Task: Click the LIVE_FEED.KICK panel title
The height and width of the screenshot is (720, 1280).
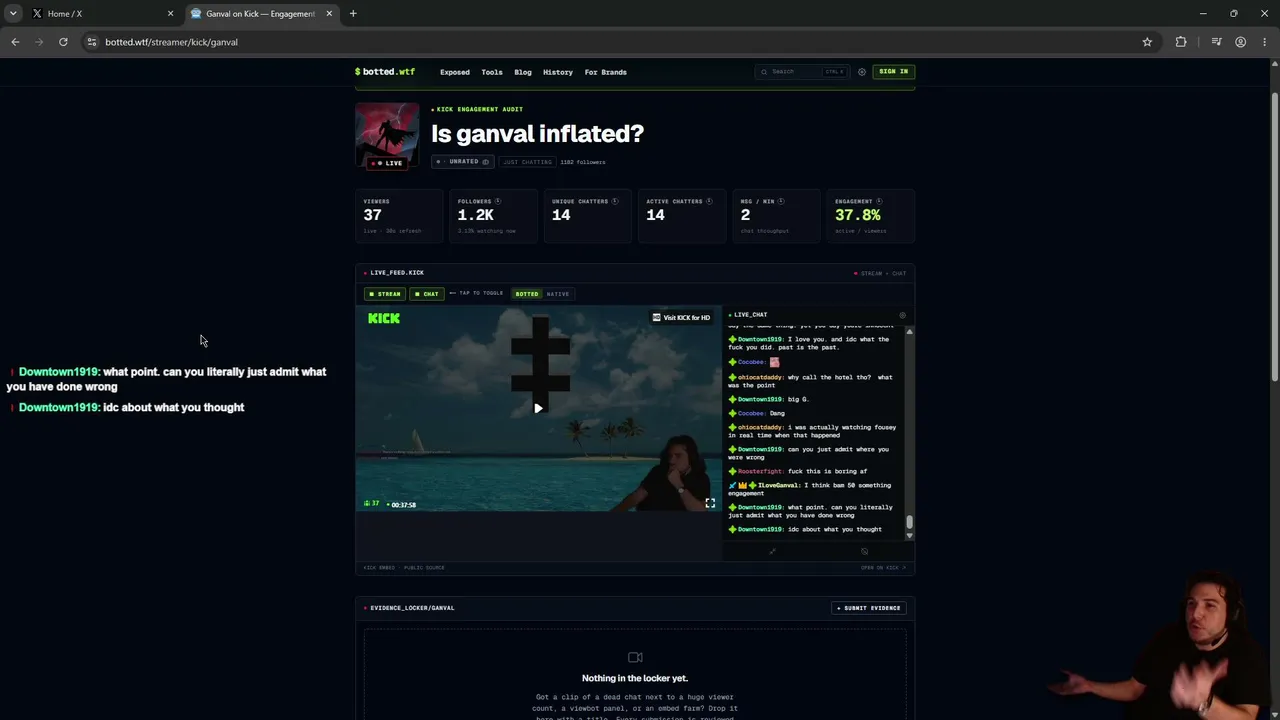Action: (397, 273)
